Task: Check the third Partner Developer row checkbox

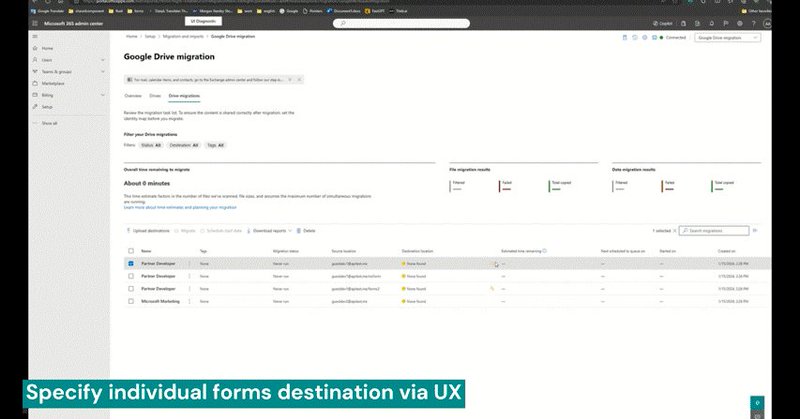Action: pyautogui.click(x=131, y=289)
